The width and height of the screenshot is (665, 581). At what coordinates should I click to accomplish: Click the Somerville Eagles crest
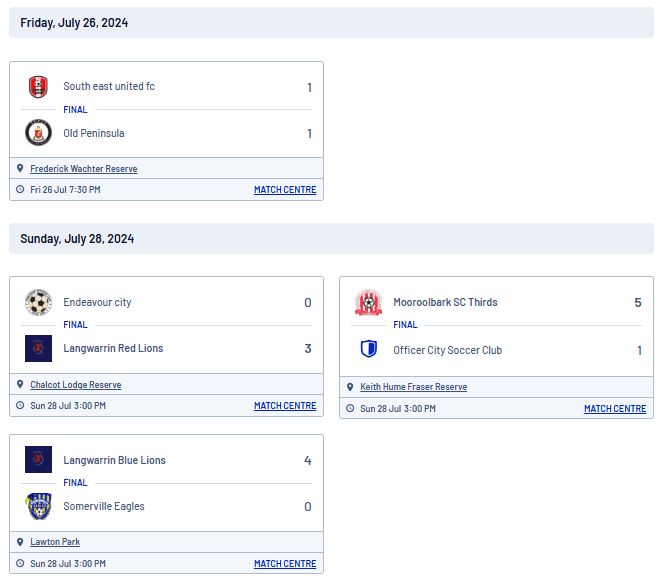(39, 506)
